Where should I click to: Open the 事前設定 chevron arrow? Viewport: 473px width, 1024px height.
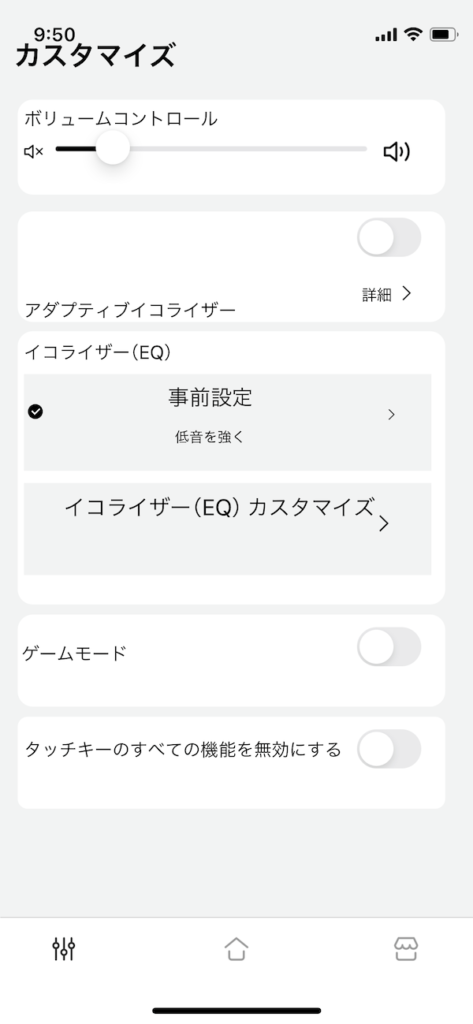[391, 415]
